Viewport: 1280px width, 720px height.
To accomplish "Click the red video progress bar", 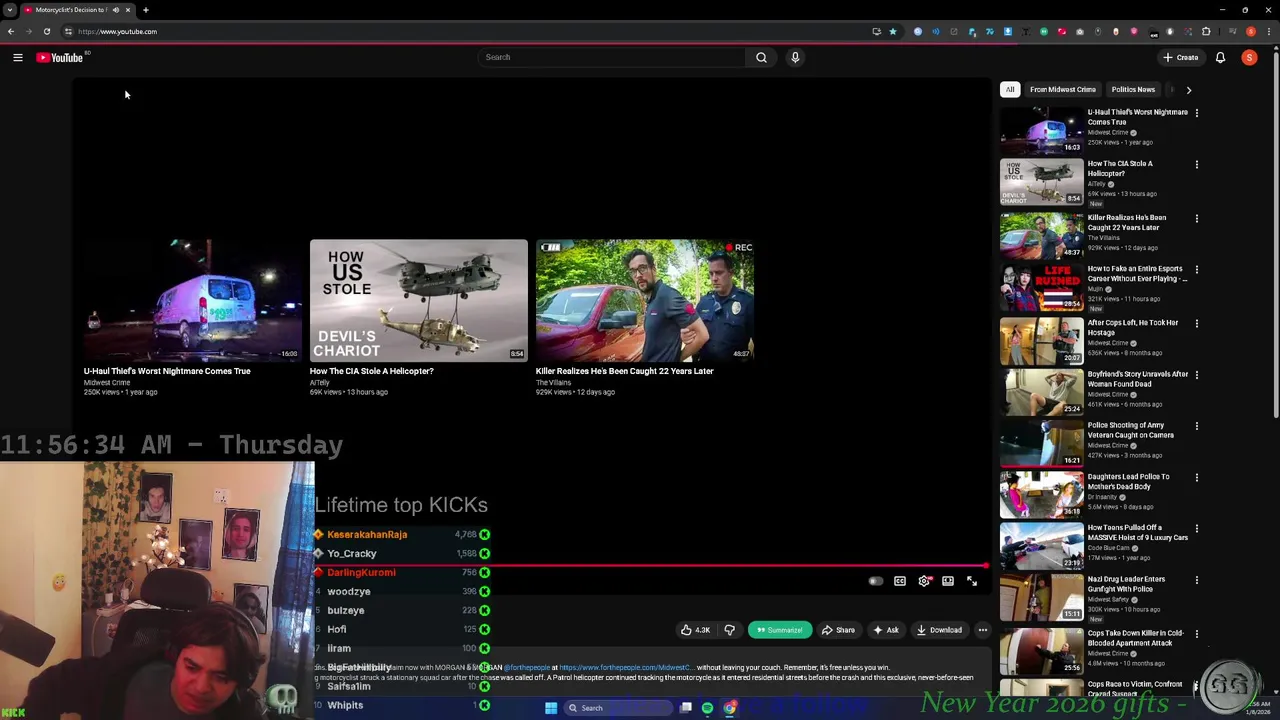I will coord(652,566).
